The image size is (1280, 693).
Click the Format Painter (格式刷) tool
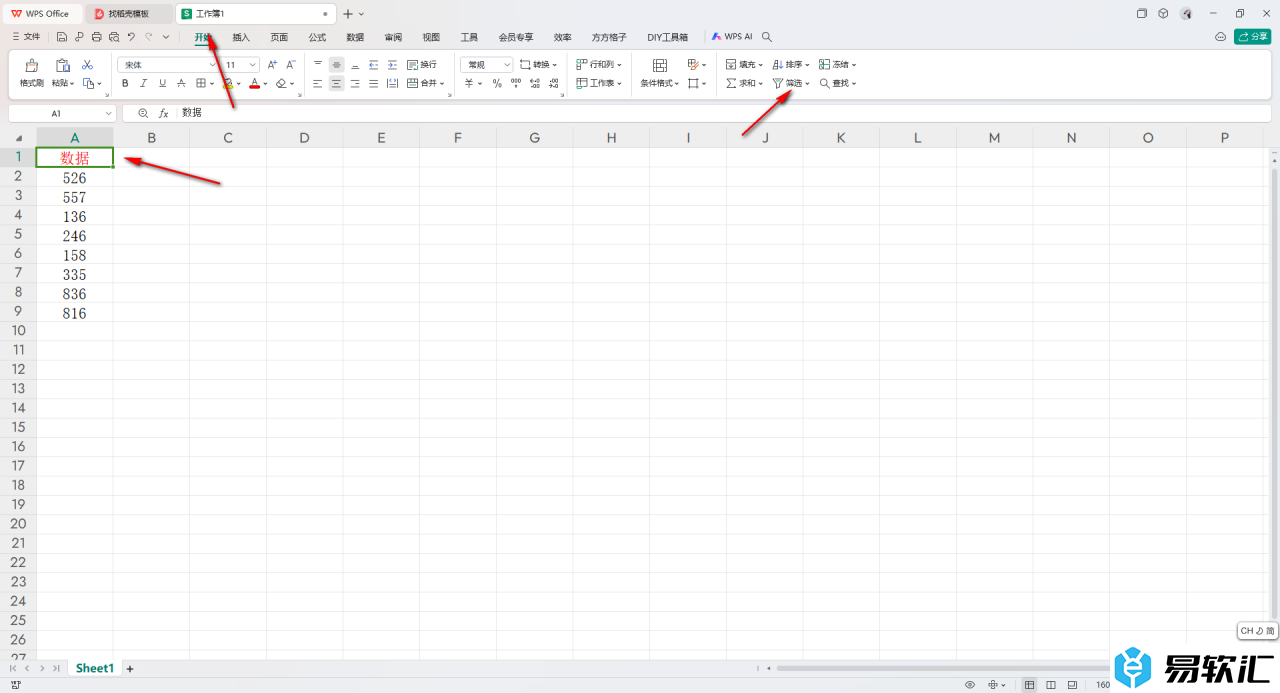click(32, 73)
